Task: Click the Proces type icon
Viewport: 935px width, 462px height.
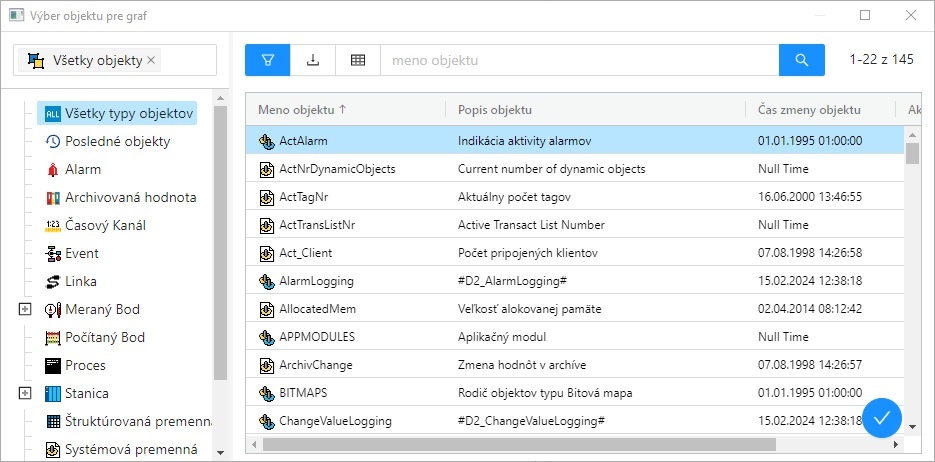Action: (x=53, y=366)
